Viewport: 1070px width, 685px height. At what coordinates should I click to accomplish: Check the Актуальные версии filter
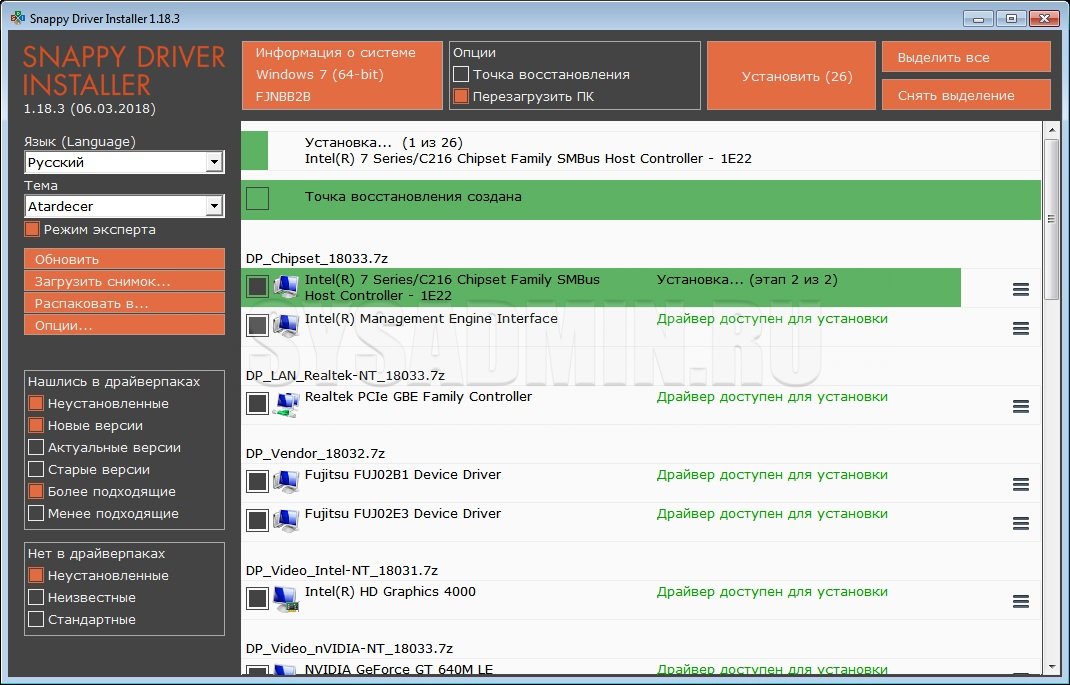click(36, 448)
